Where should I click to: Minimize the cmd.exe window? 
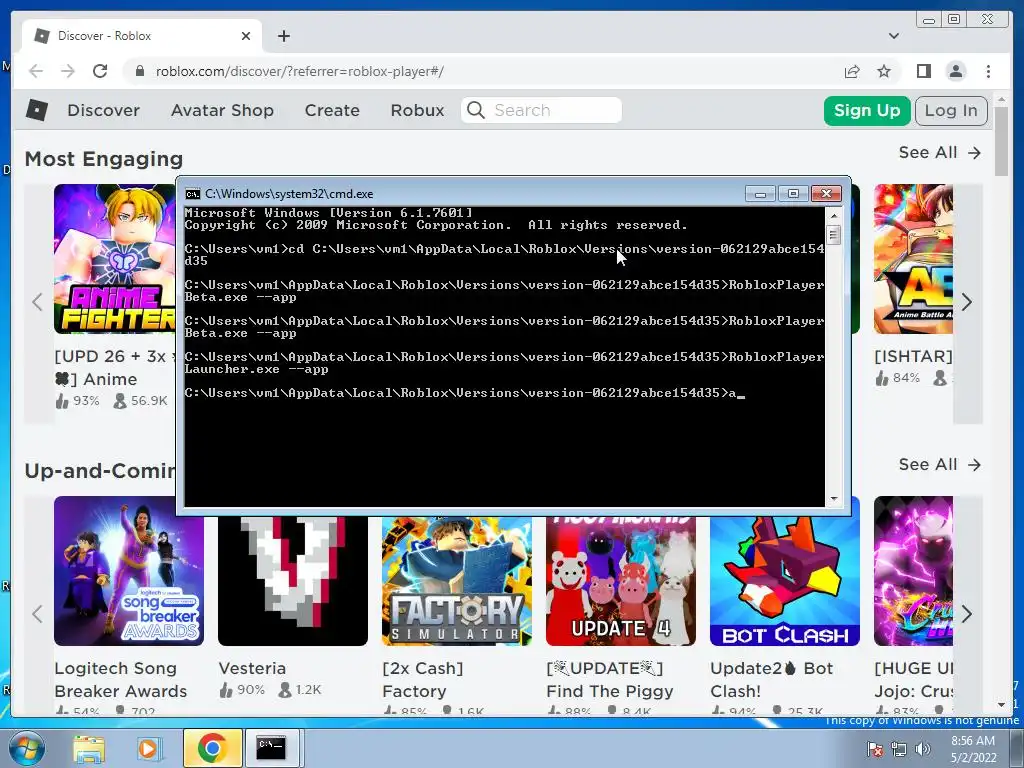pyautogui.click(x=760, y=194)
